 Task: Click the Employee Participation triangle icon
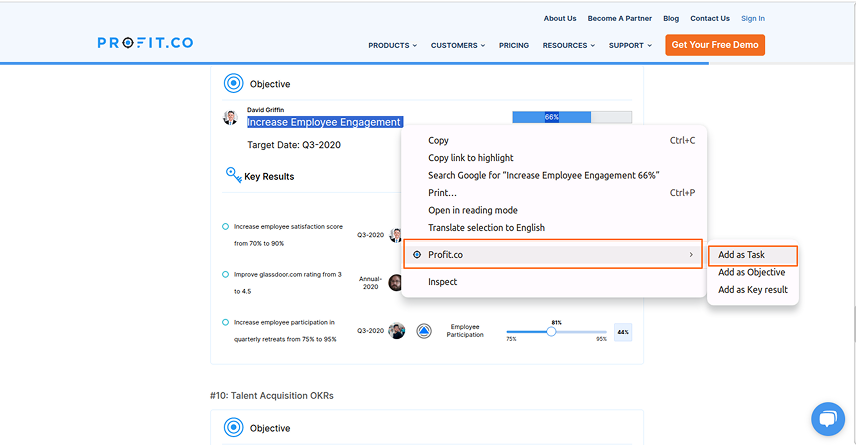[x=424, y=331]
